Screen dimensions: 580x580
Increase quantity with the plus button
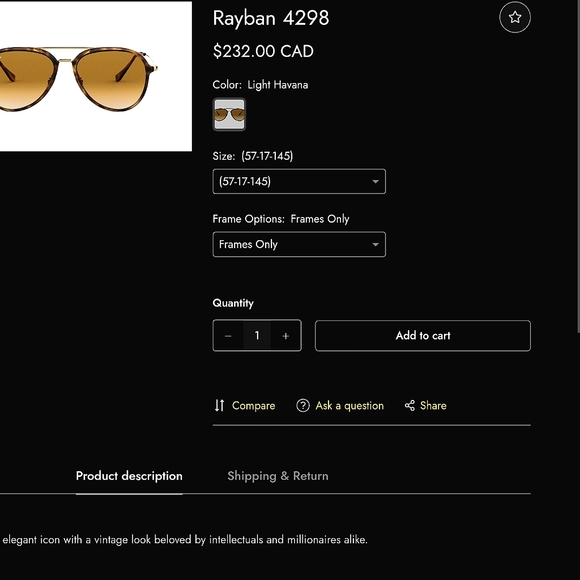tap(286, 335)
